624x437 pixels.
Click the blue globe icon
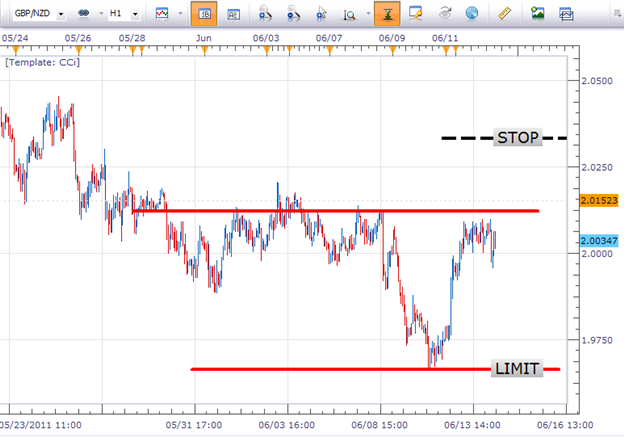472,14
